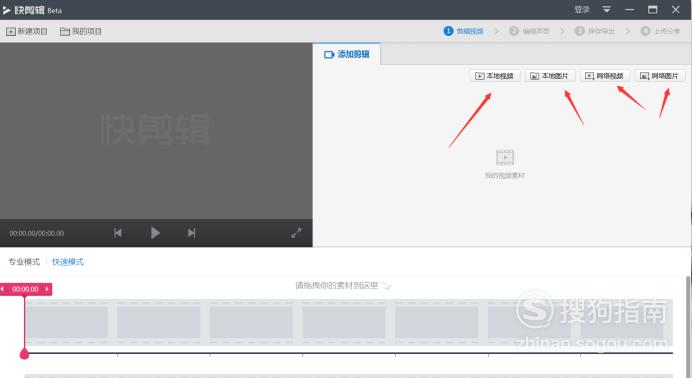Minimize the 快剪辑 window

tap(630, 10)
